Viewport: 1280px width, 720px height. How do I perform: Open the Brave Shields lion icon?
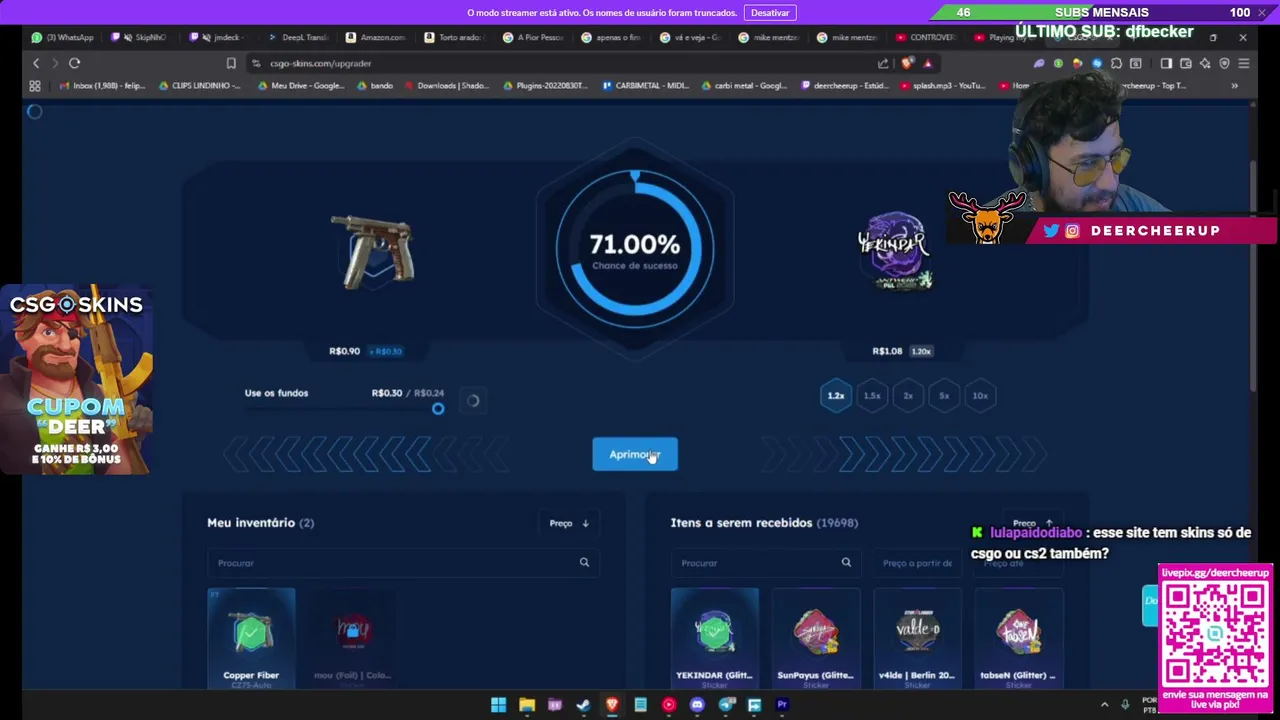click(x=908, y=63)
